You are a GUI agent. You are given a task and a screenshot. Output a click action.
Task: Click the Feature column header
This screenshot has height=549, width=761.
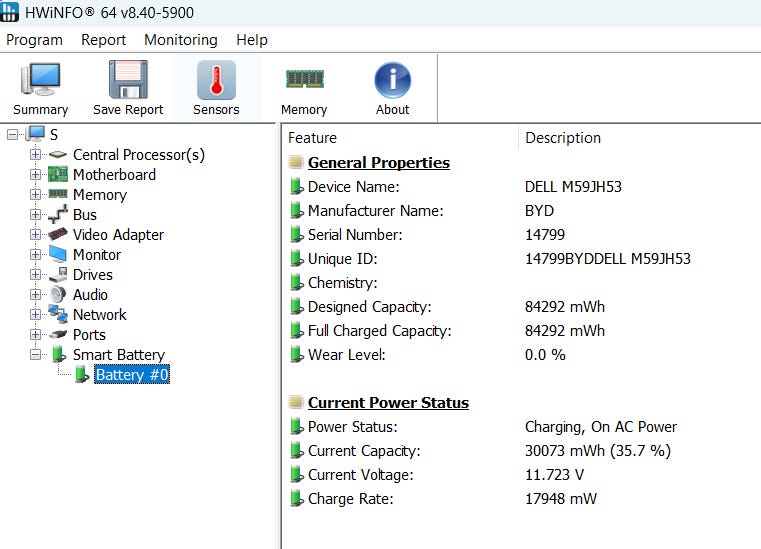[312, 138]
